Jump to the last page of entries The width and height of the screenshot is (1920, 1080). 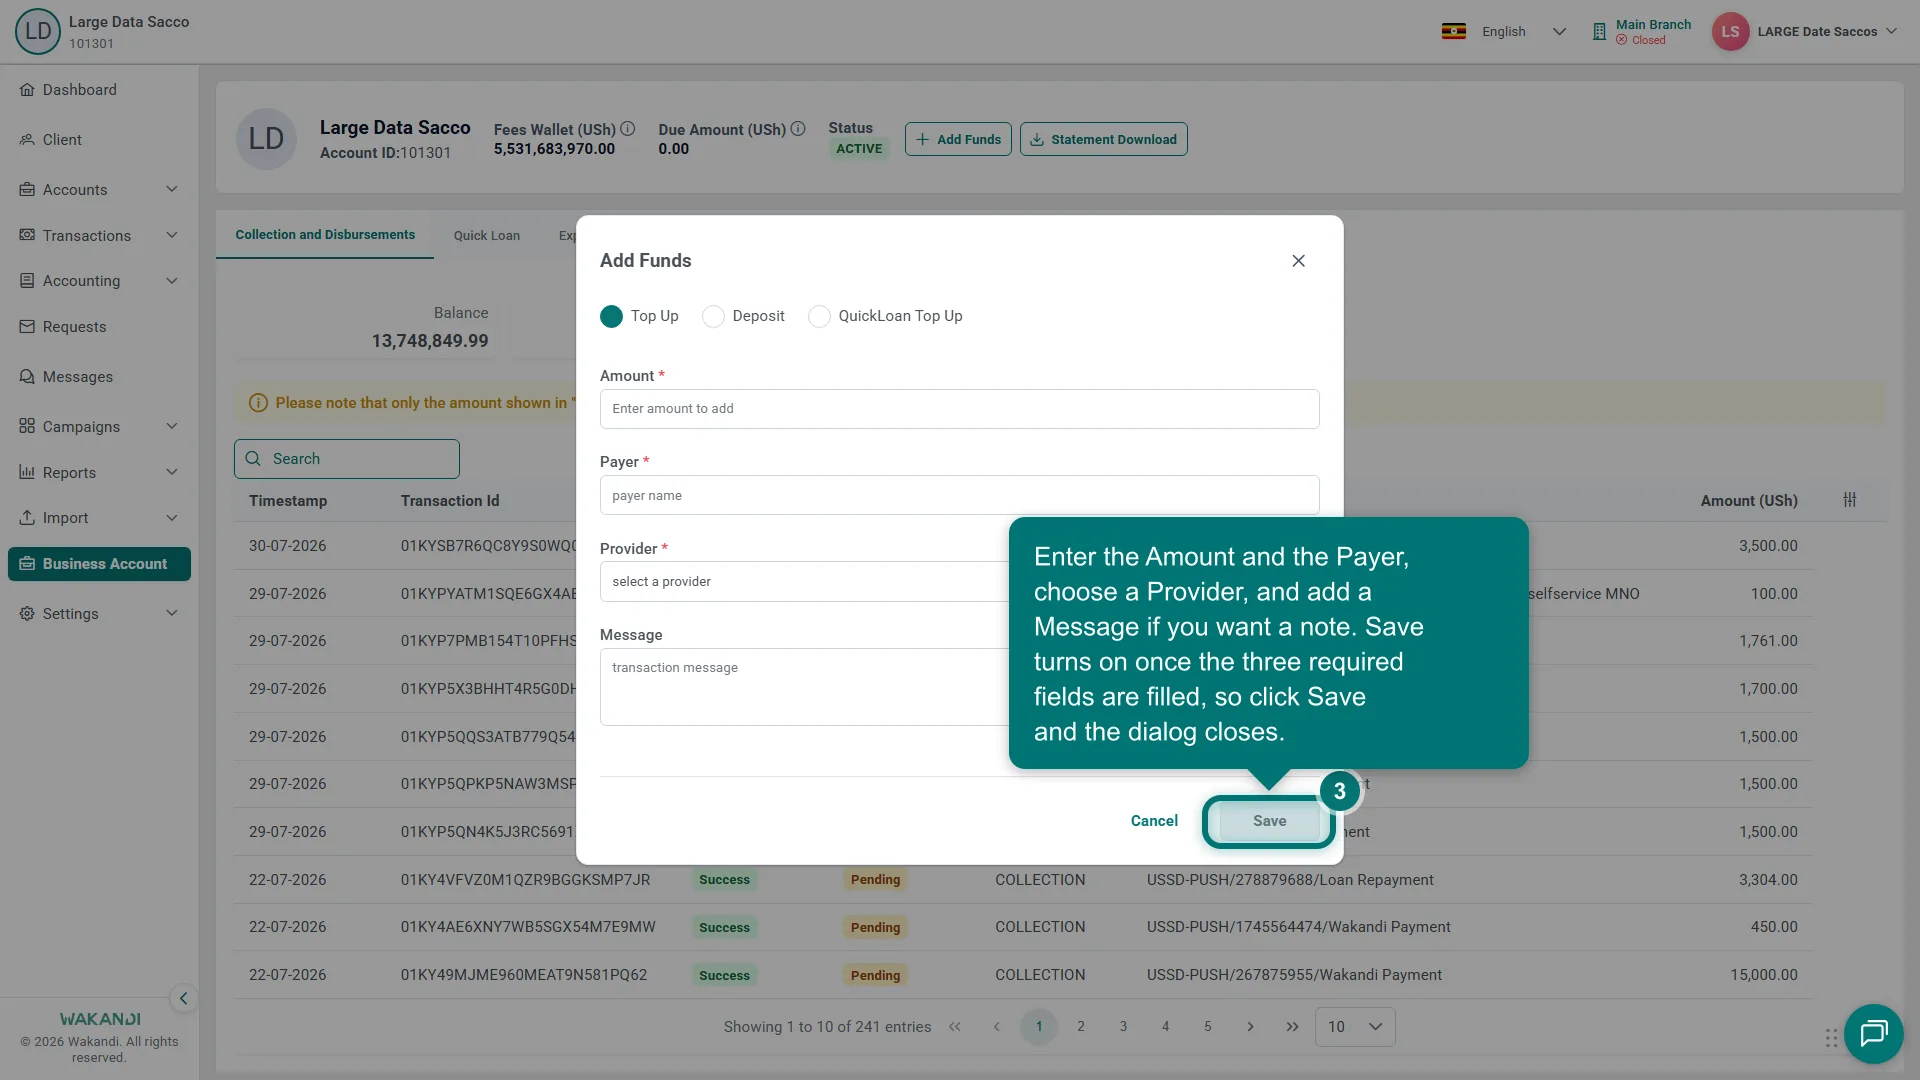point(1292,1027)
